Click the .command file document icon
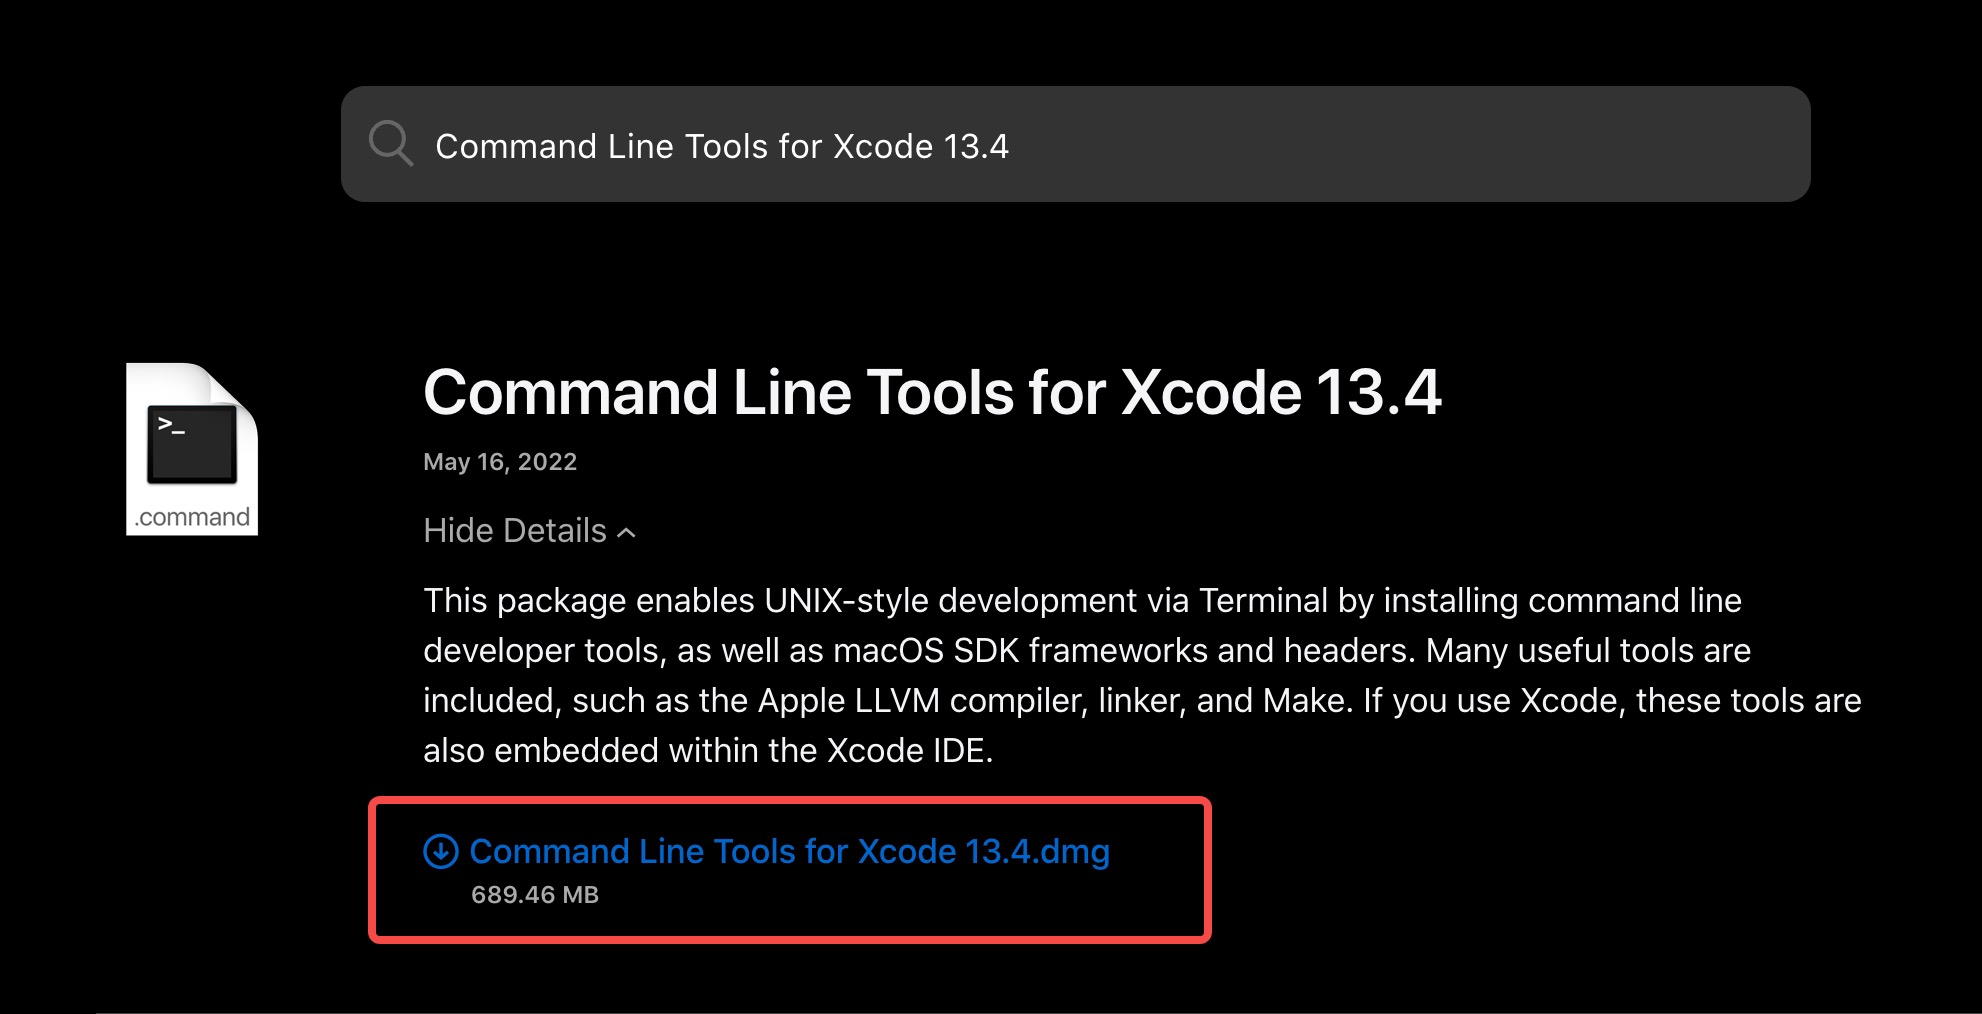Screen dimensions: 1982x1014 click(x=192, y=449)
